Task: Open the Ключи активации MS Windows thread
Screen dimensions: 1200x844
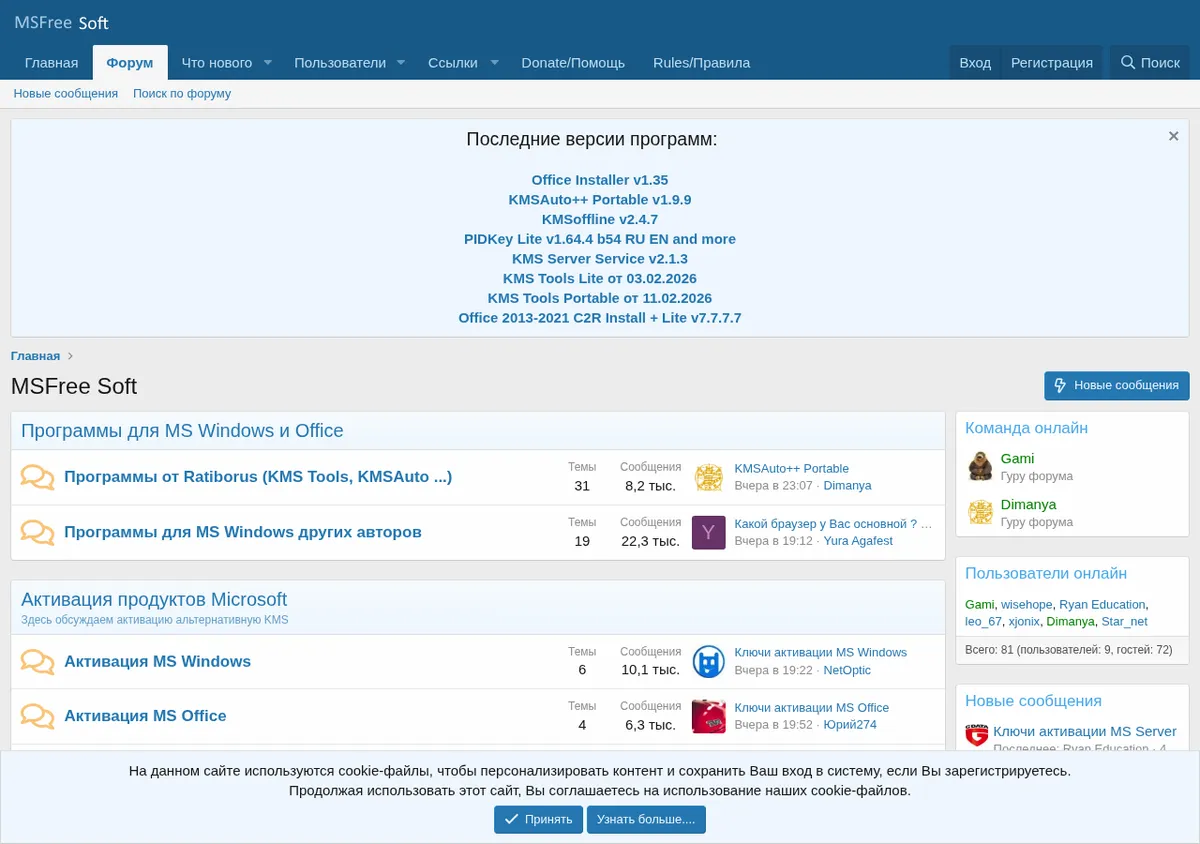Action: click(820, 652)
